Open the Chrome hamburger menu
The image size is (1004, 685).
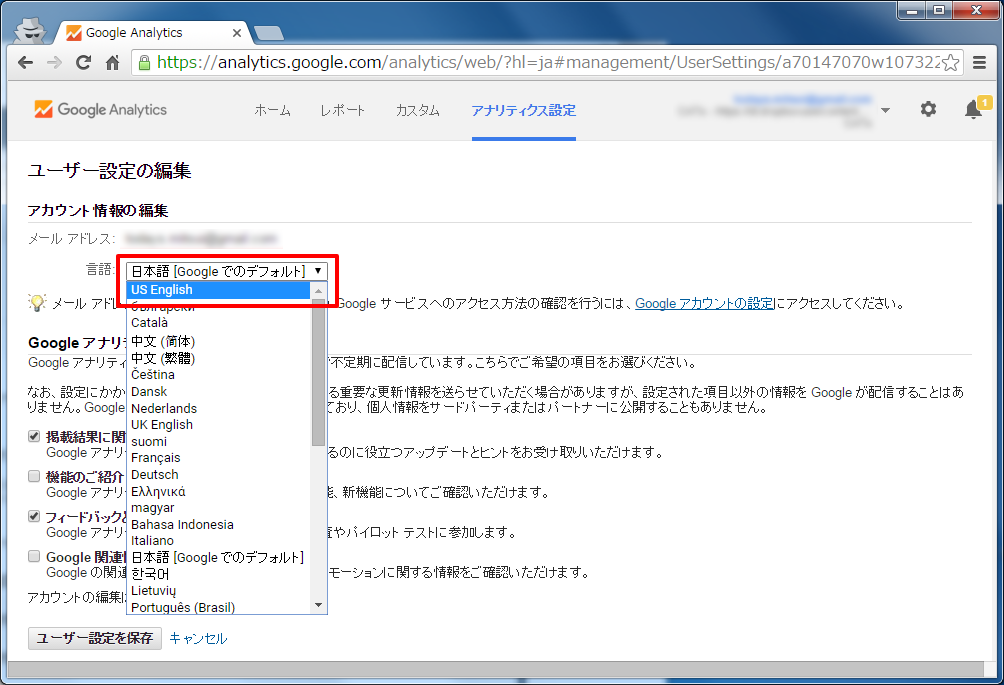tap(979, 63)
